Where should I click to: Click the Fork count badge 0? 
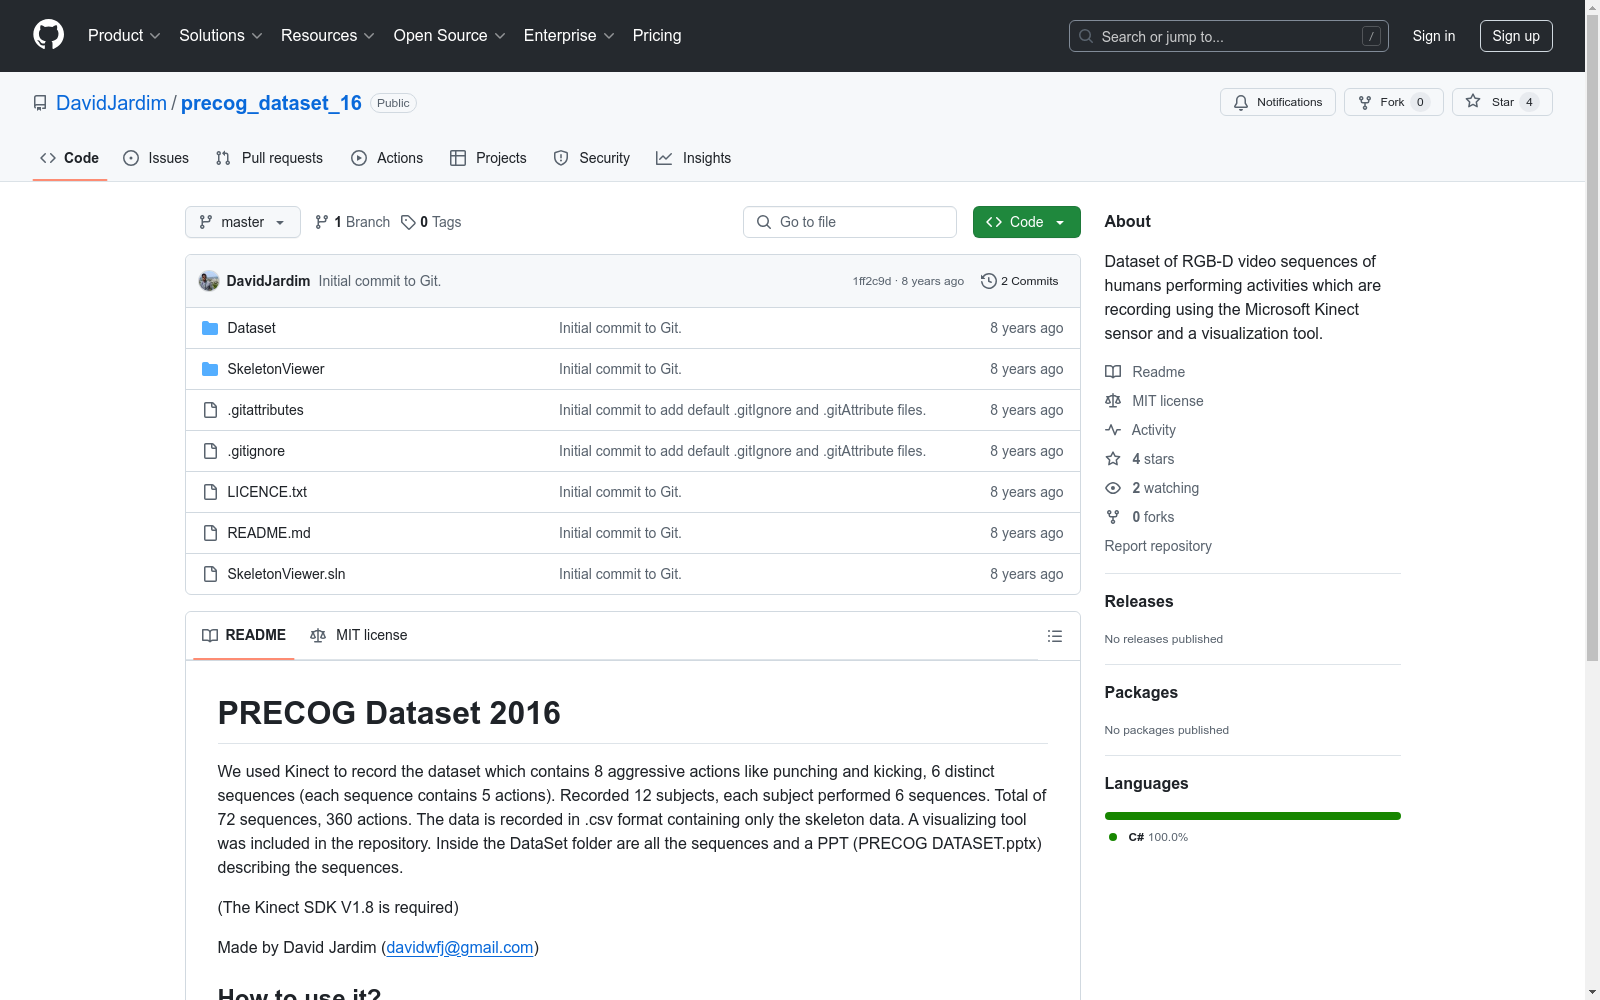point(1420,102)
